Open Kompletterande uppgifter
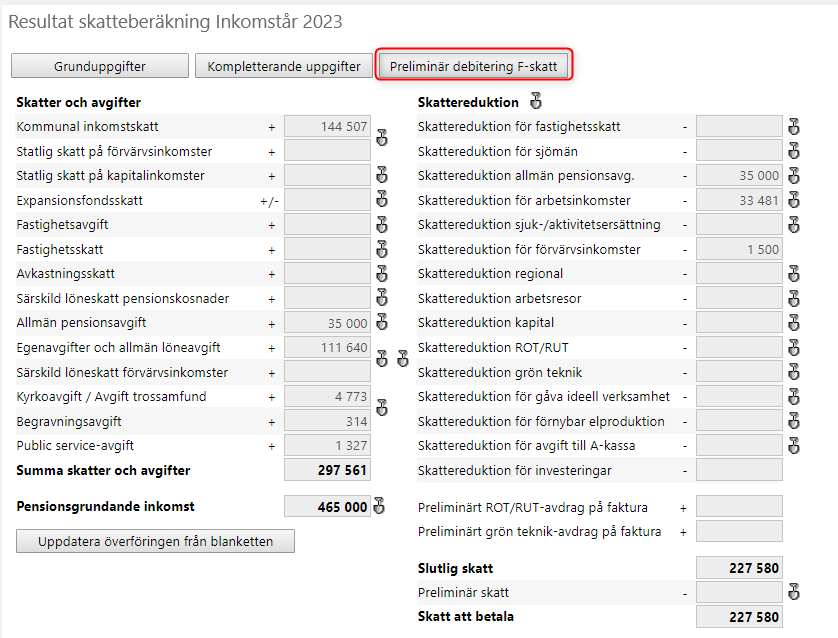The width and height of the screenshot is (838, 638). 284,66
